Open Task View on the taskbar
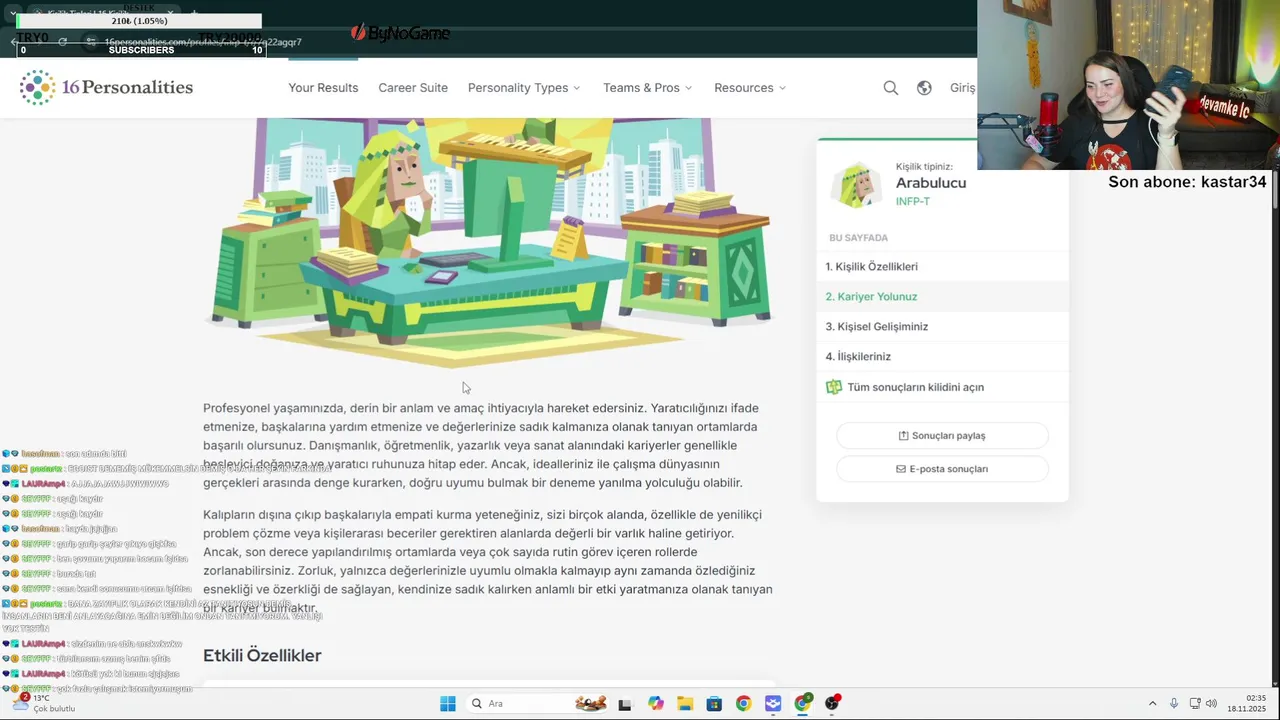Screen dimensions: 1280x720 click(625, 704)
